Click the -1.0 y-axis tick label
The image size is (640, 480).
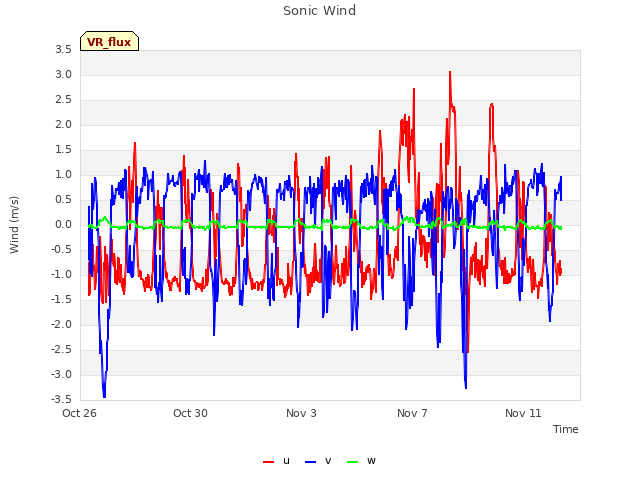pyautogui.click(x=62, y=275)
